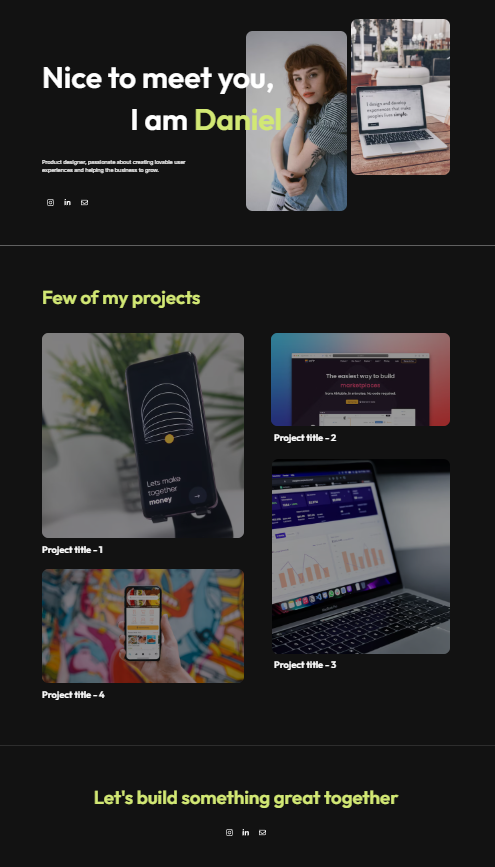Click the 'Project title - 3' link
The height and width of the screenshot is (867, 495).
[x=305, y=665]
